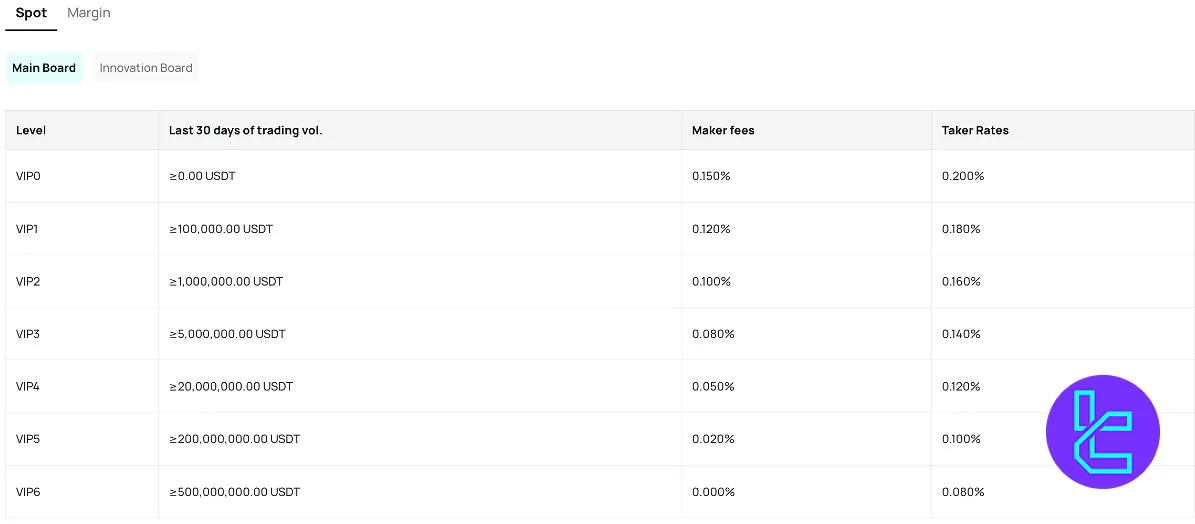Click the ≥100,000.00 USDT volume cell
The width and height of the screenshot is (1195, 524).
tap(420, 228)
